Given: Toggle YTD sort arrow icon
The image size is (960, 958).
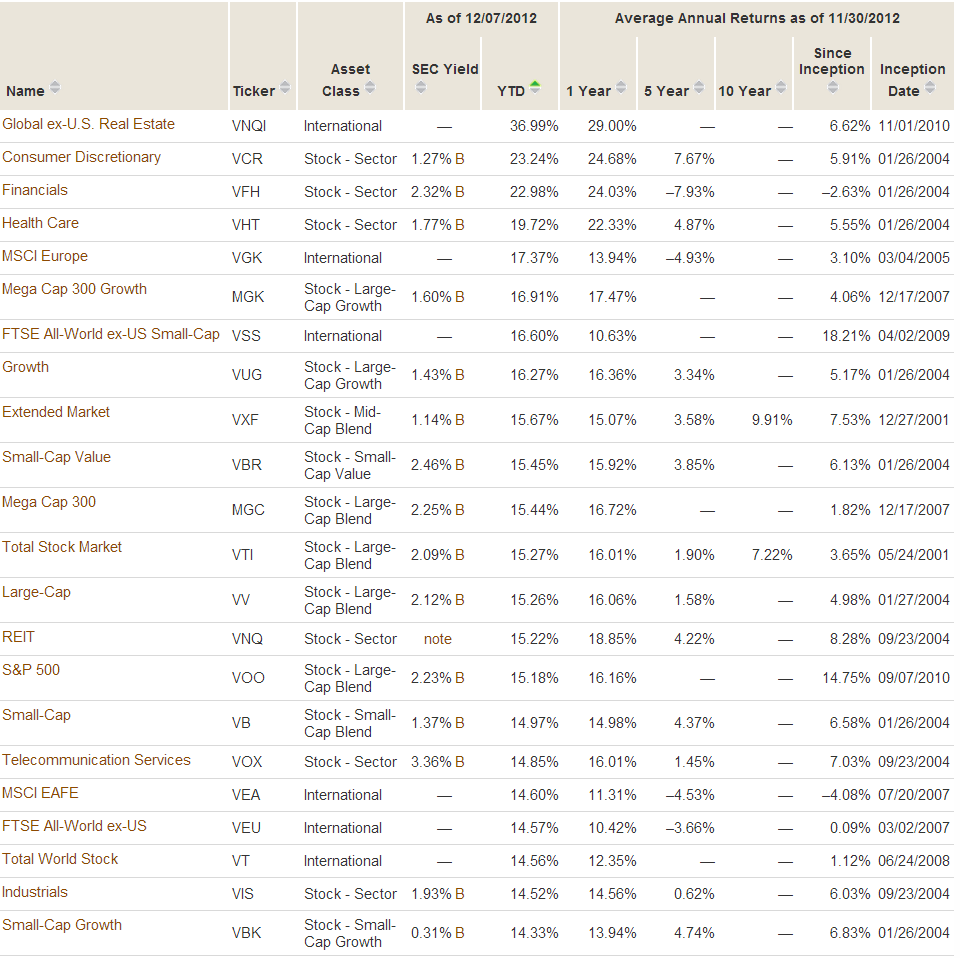Looking at the screenshot, I should pyautogui.click(x=535, y=88).
